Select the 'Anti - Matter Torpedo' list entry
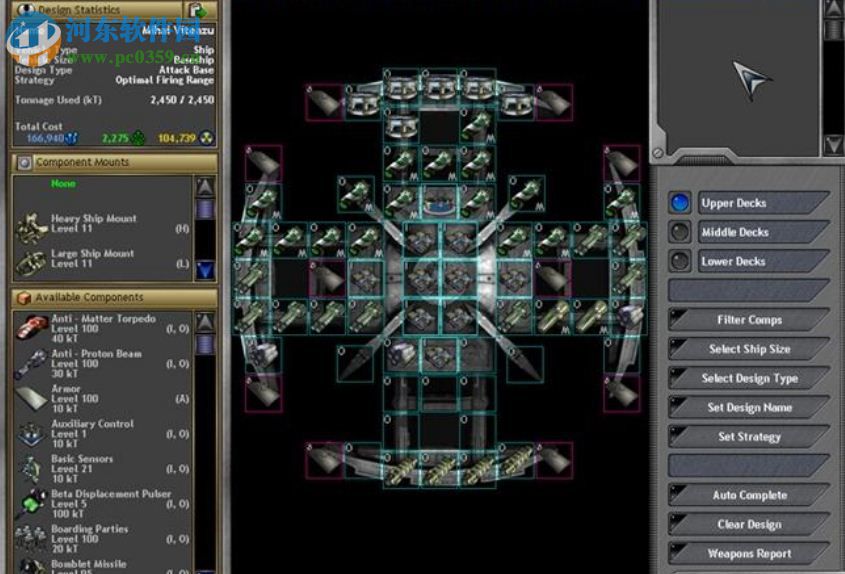This screenshot has height=574, width=845. [102, 328]
